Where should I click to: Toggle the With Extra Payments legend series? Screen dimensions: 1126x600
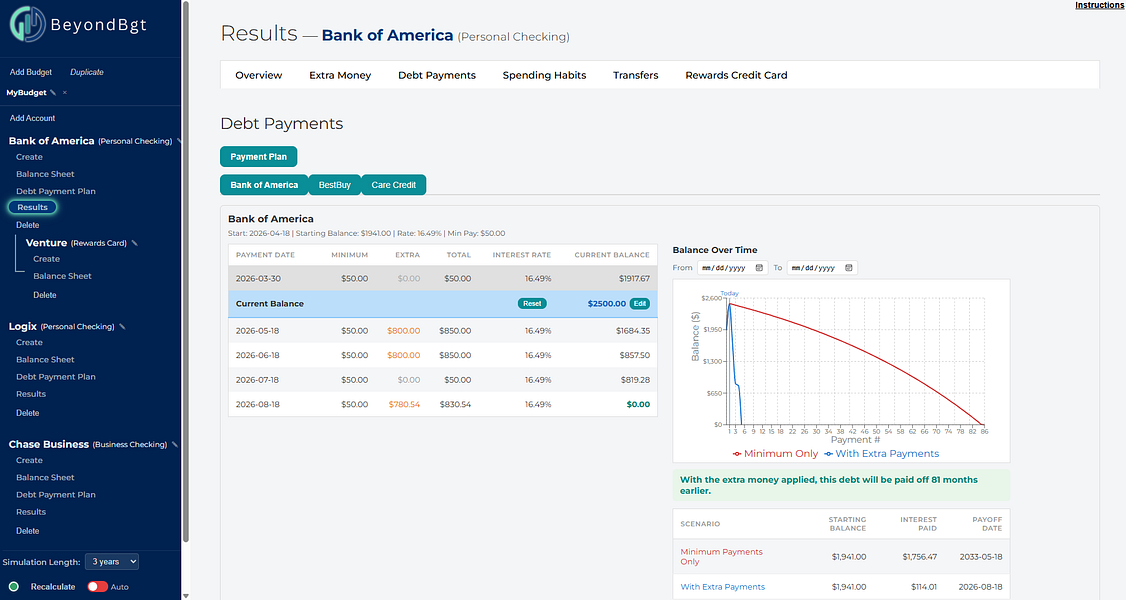[x=881, y=454]
